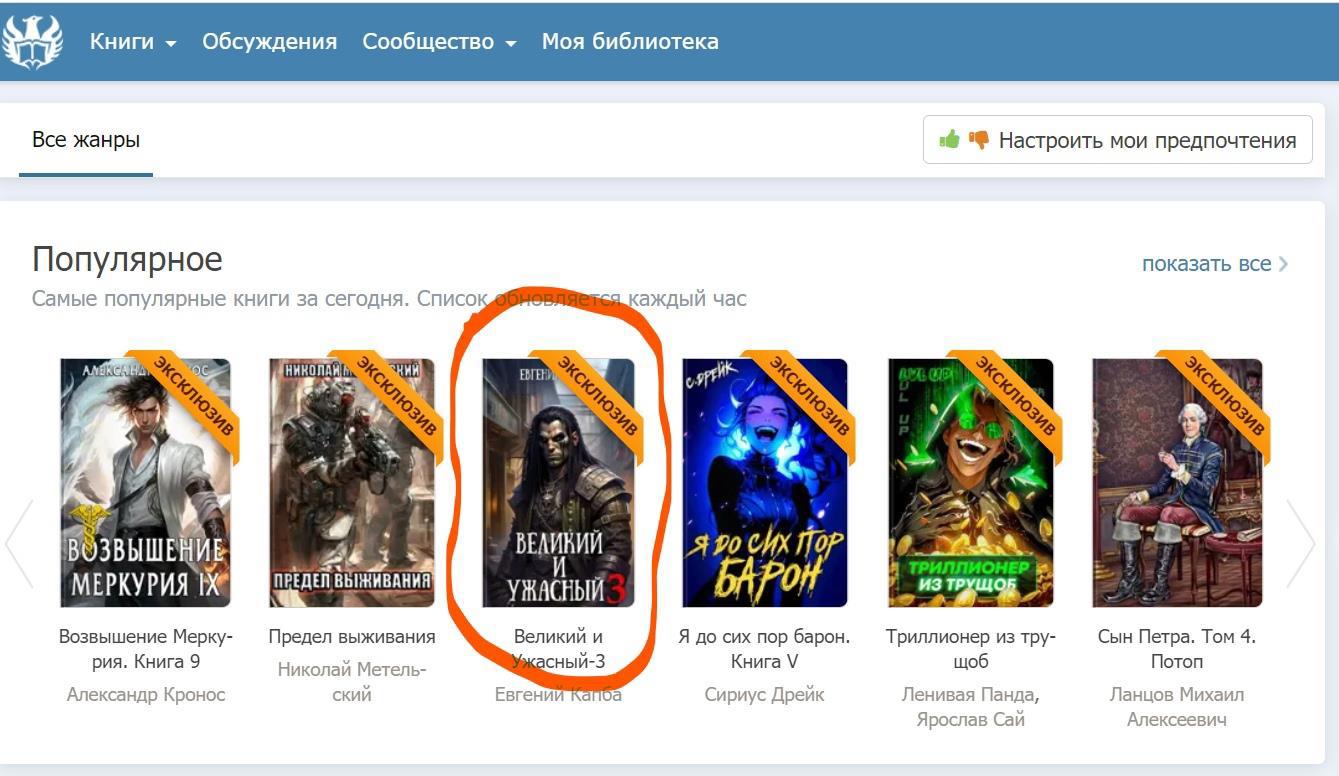Open the Сын Петра book cover image
This screenshot has width=1339, height=776.
1177,483
